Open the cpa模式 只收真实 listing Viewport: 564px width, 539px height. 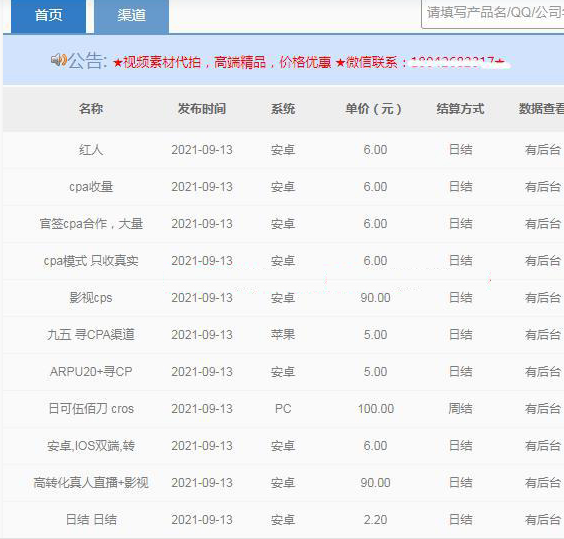tap(91, 261)
